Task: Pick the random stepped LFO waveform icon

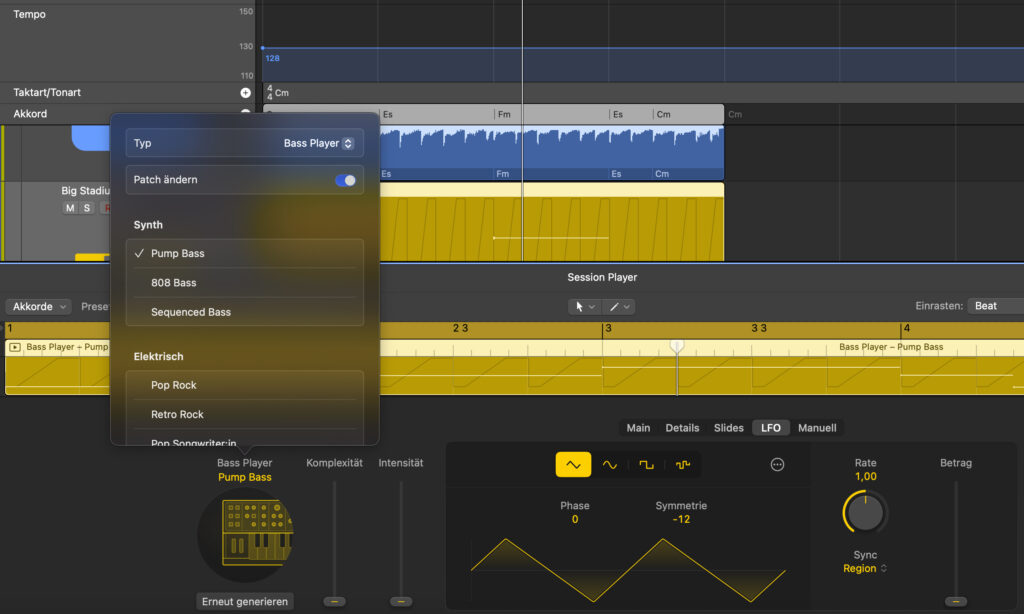Action: pos(683,465)
